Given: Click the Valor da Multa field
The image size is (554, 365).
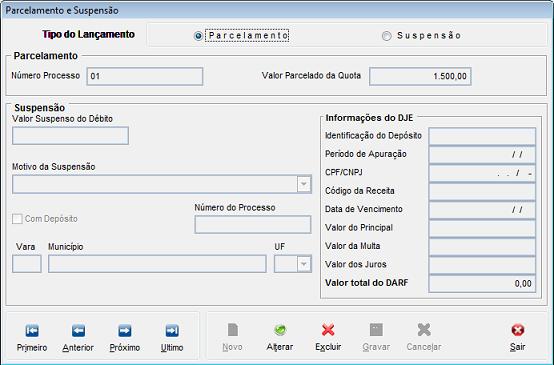Looking at the screenshot, I should [482, 246].
